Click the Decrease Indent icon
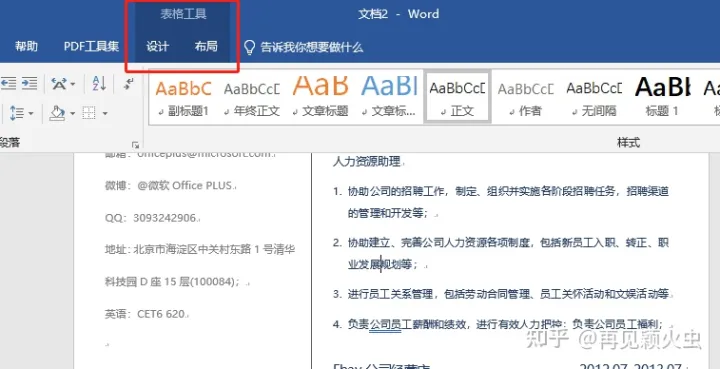The height and width of the screenshot is (369, 720). pos(8,84)
